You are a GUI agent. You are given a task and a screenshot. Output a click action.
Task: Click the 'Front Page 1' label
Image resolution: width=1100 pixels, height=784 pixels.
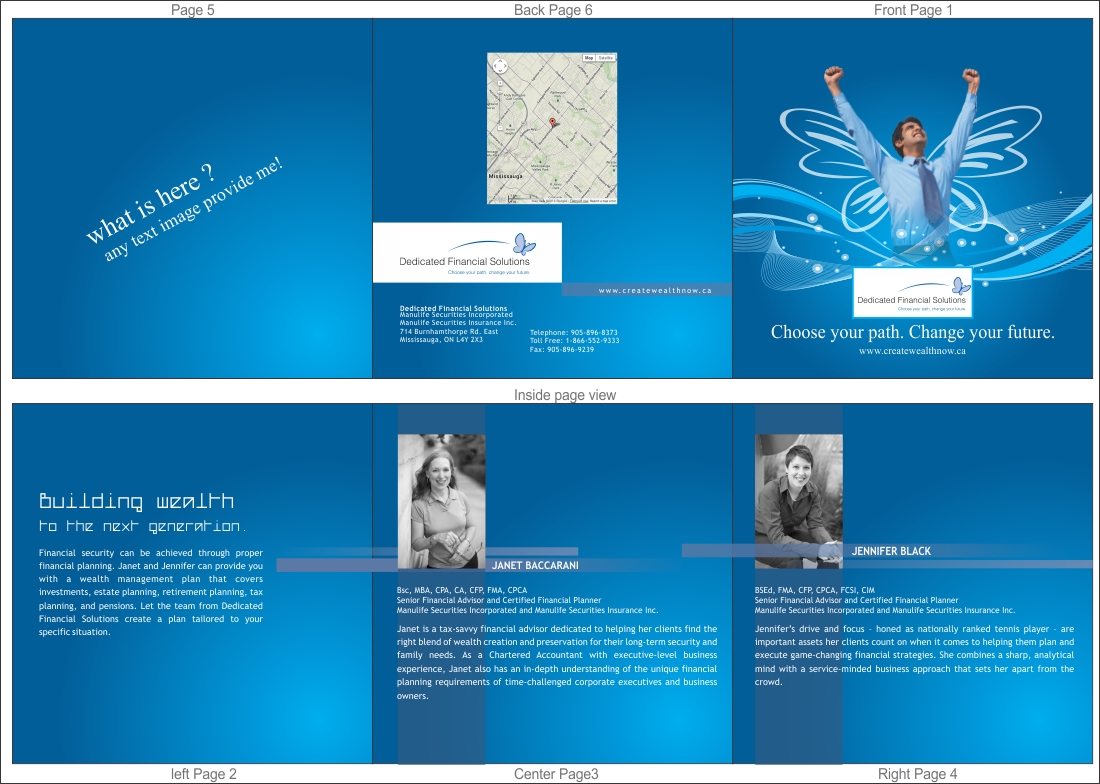pyautogui.click(x=913, y=10)
